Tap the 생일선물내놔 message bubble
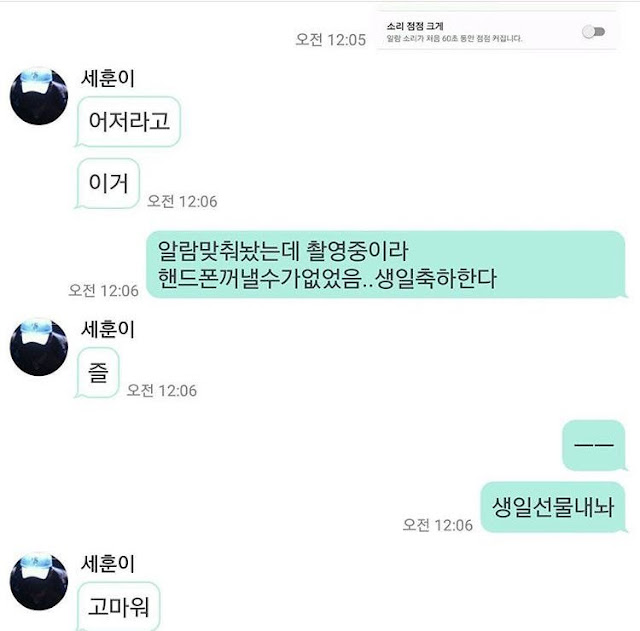 pos(553,507)
